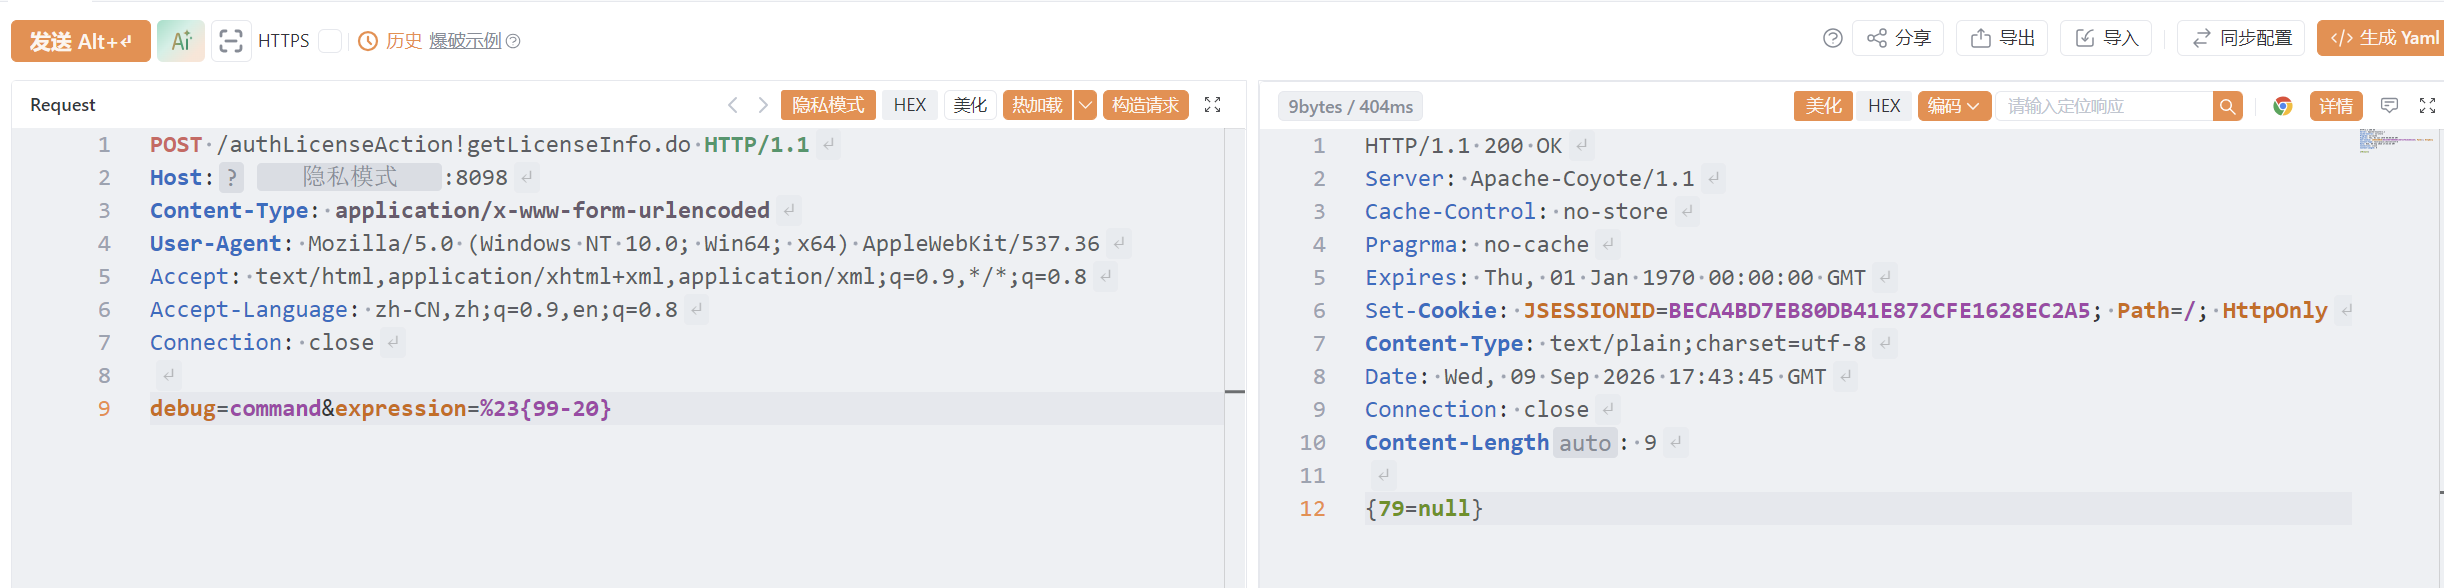Toggle 隐私模式 privacy mode in Request
This screenshot has width=2444, height=588.
coord(828,105)
